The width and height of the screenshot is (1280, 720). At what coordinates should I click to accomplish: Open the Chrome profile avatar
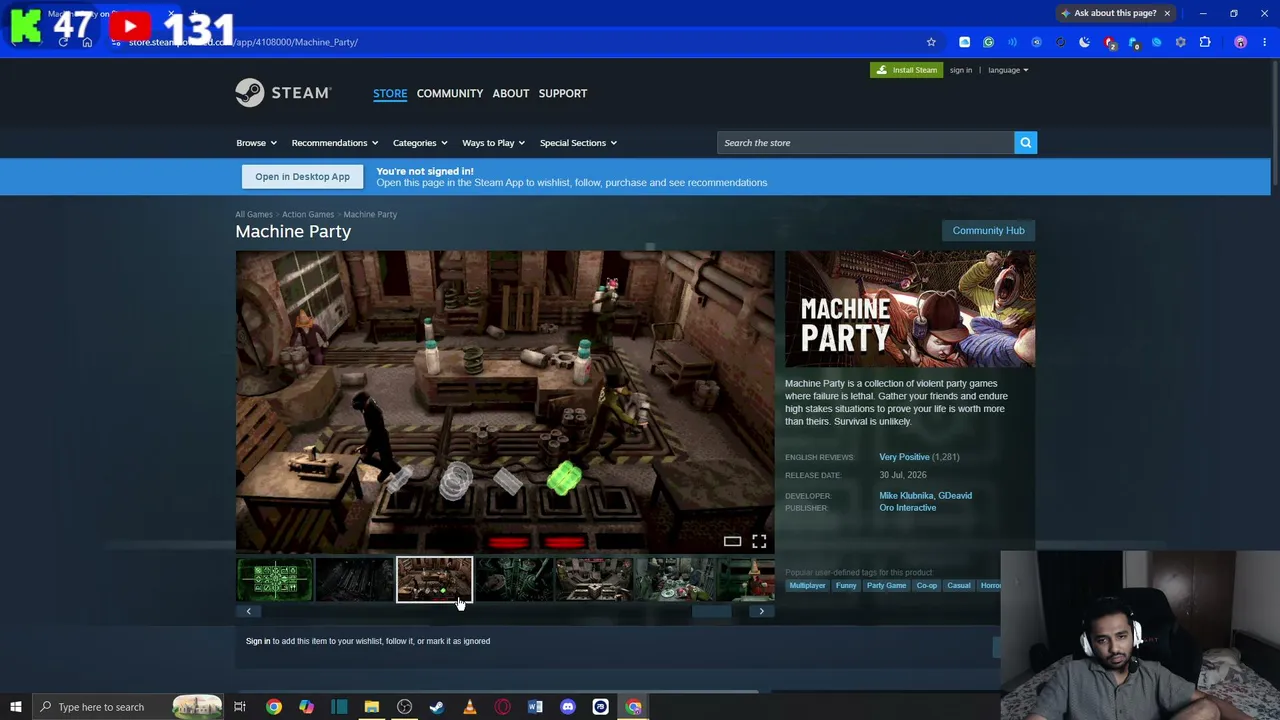tap(1241, 42)
